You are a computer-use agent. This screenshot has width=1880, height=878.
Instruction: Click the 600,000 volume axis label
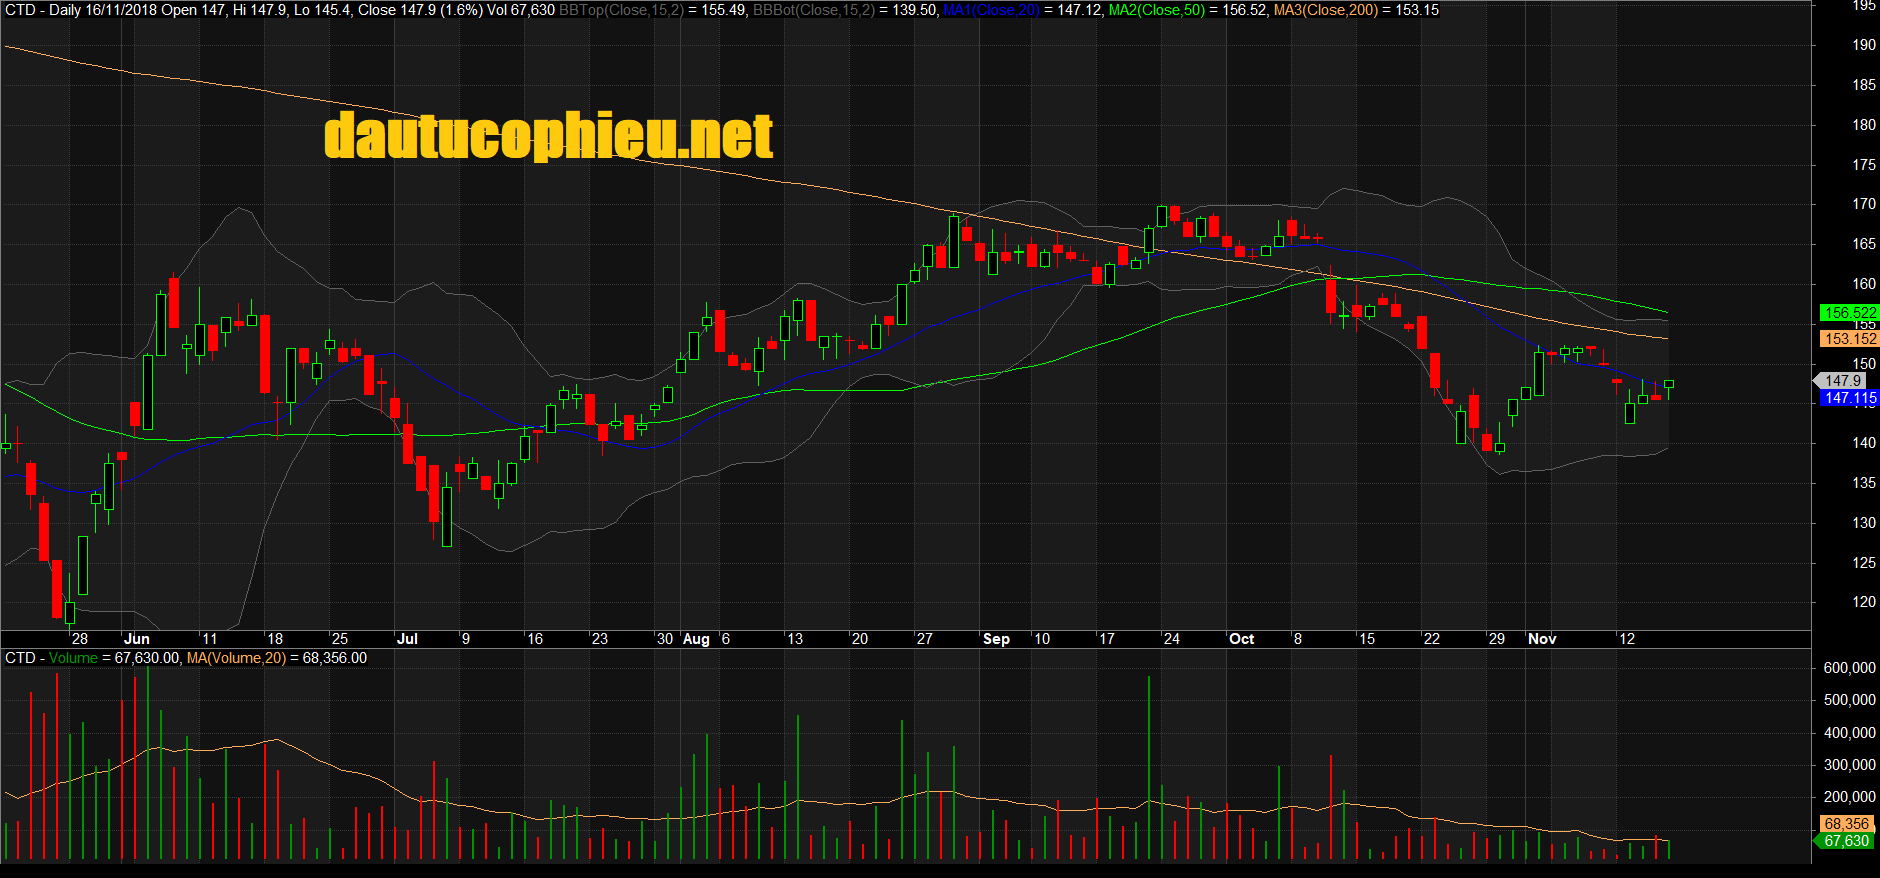click(1850, 668)
